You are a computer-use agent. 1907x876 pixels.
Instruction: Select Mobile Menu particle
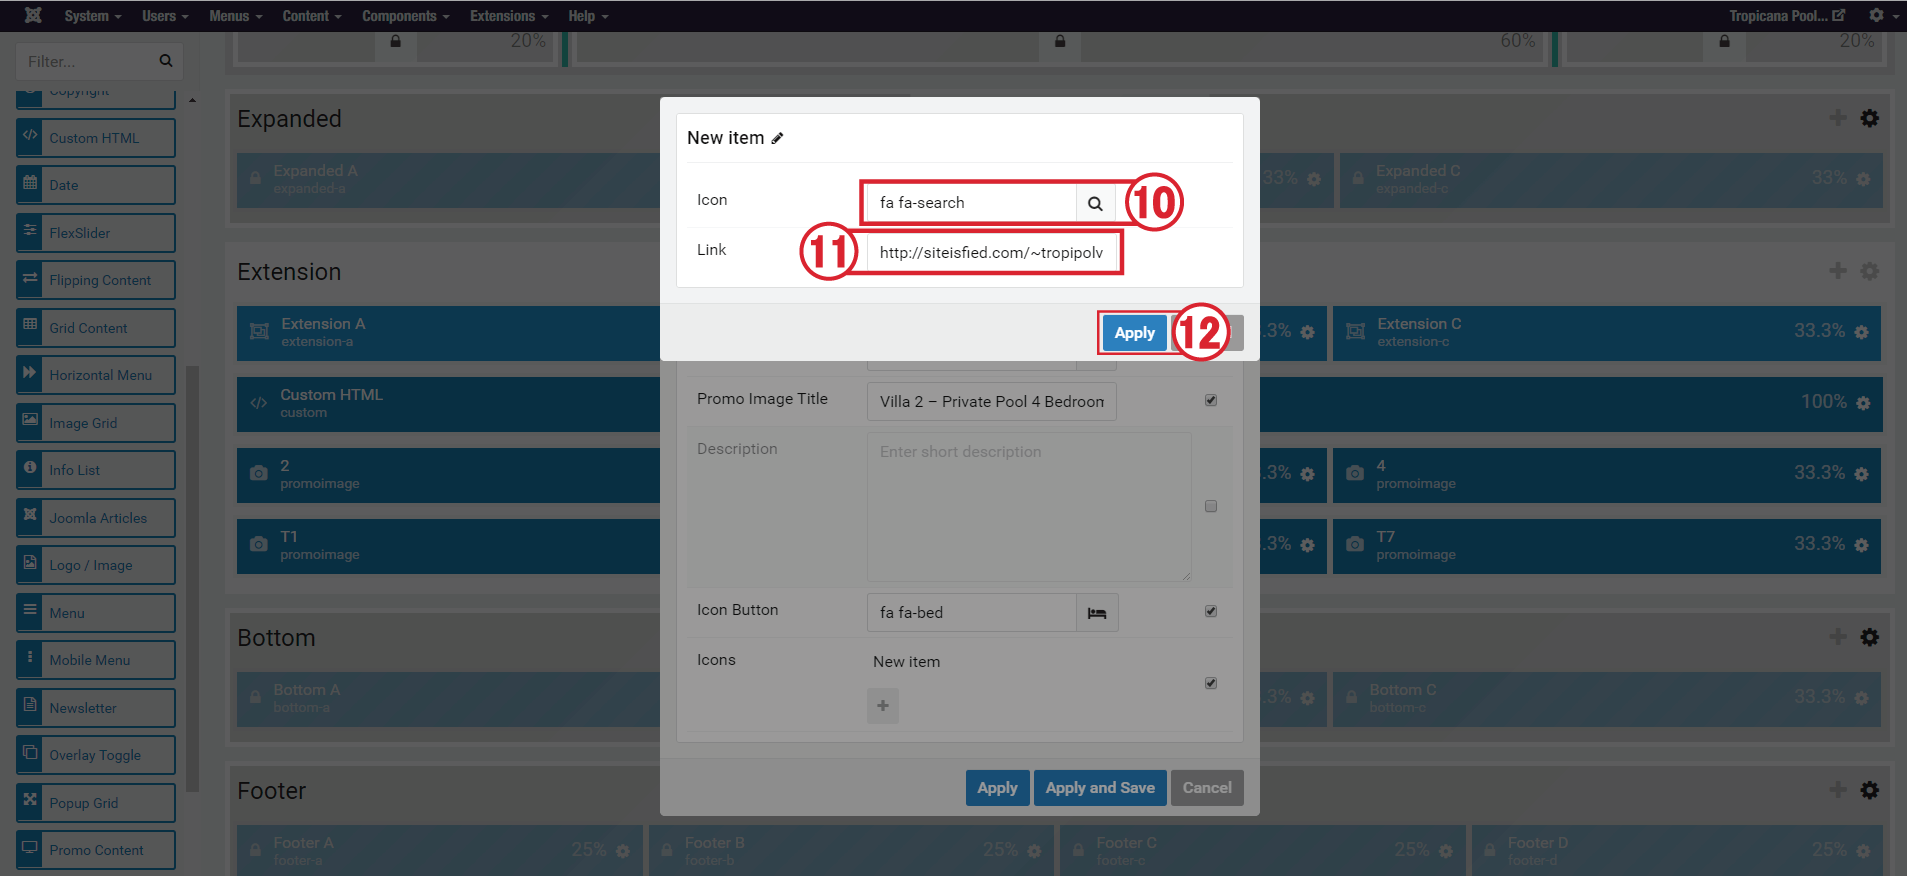pos(96,660)
